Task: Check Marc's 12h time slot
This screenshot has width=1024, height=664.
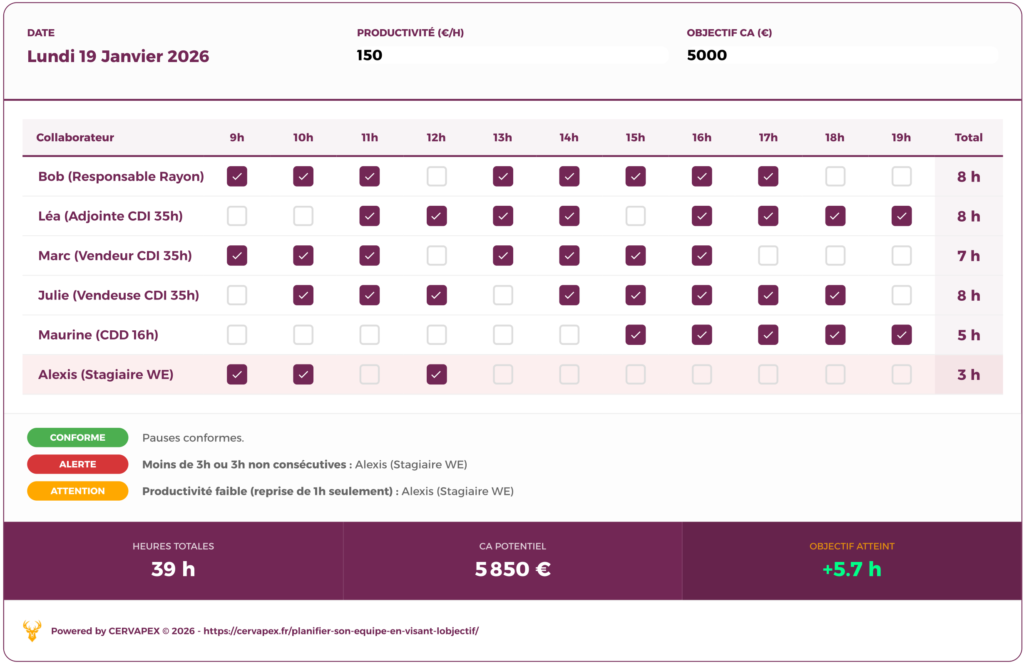Action: [436, 256]
